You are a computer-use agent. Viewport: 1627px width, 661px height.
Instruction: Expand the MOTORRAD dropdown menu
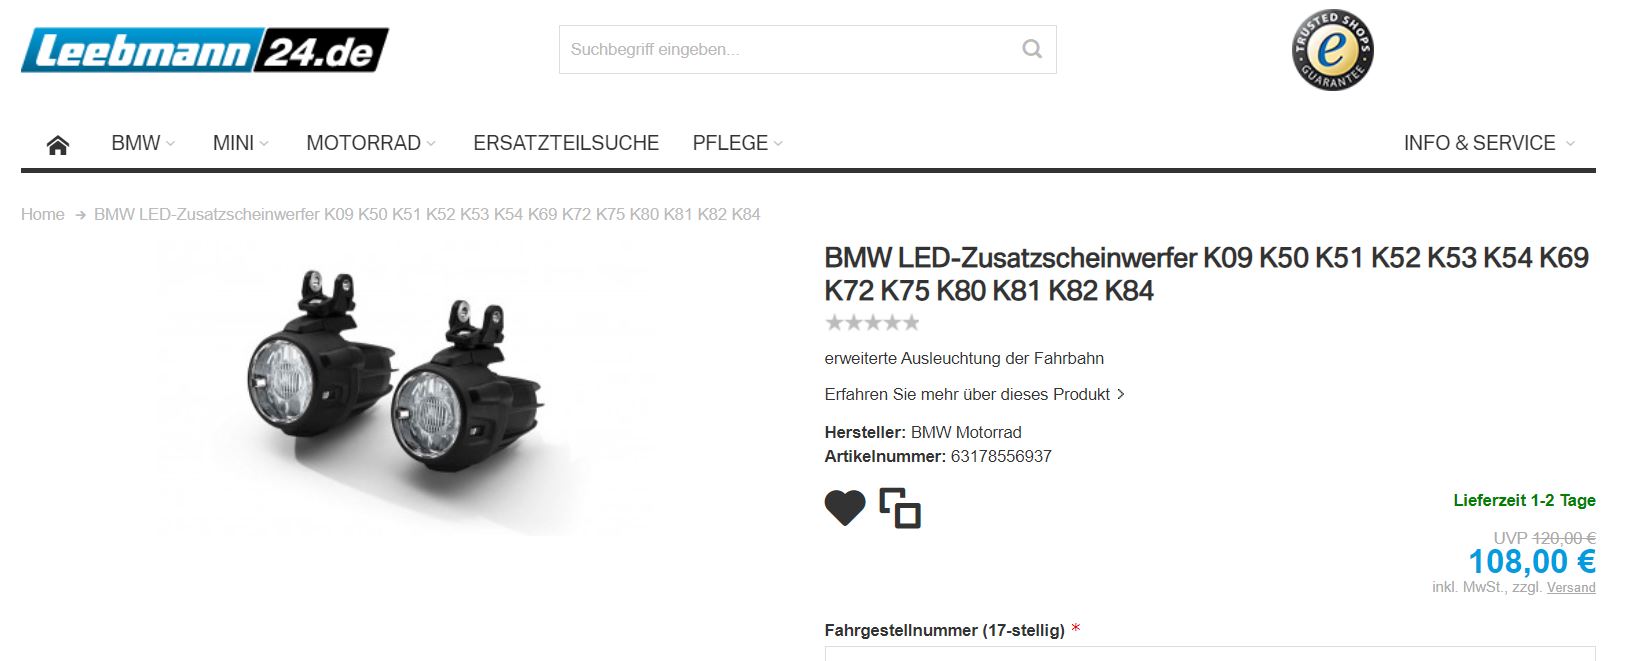pyautogui.click(x=371, y=143)
